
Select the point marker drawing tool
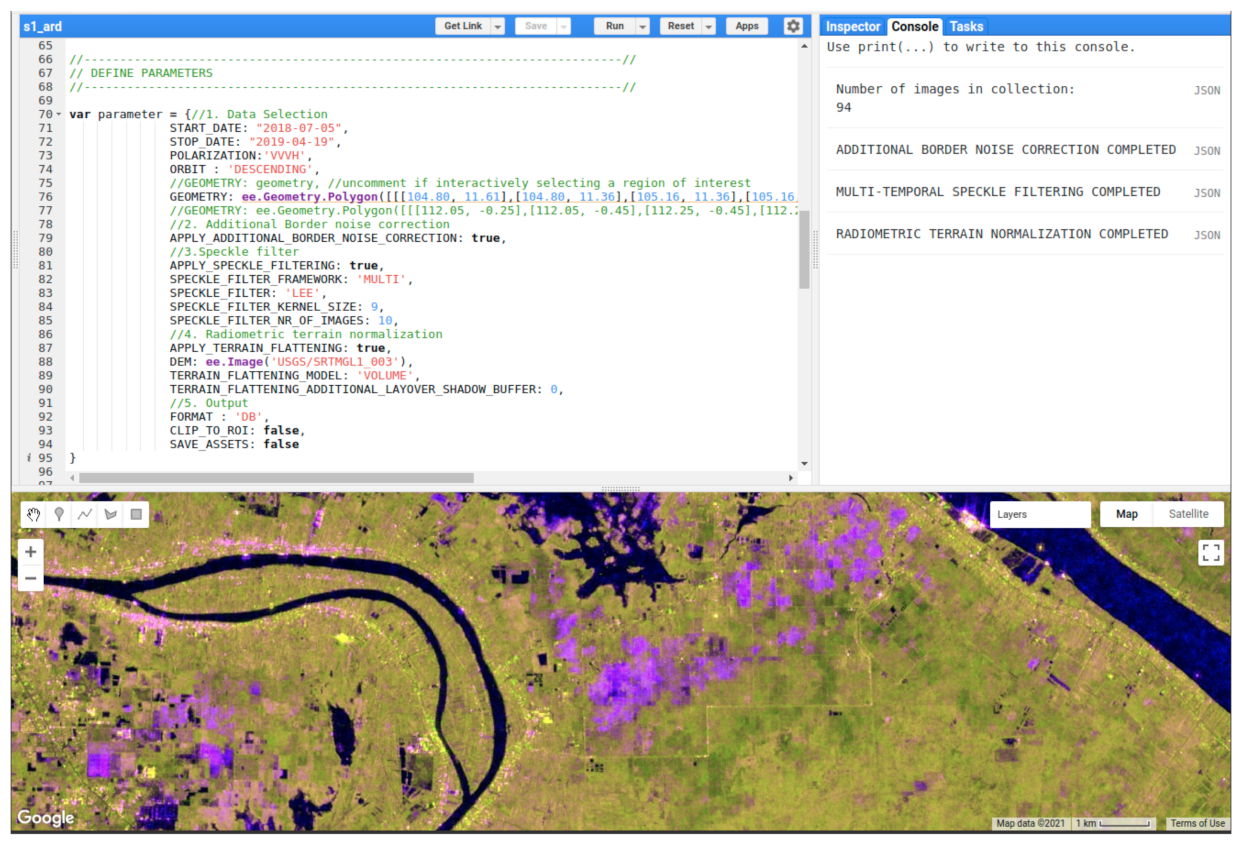pyautogui.click(x=59, y=514)
